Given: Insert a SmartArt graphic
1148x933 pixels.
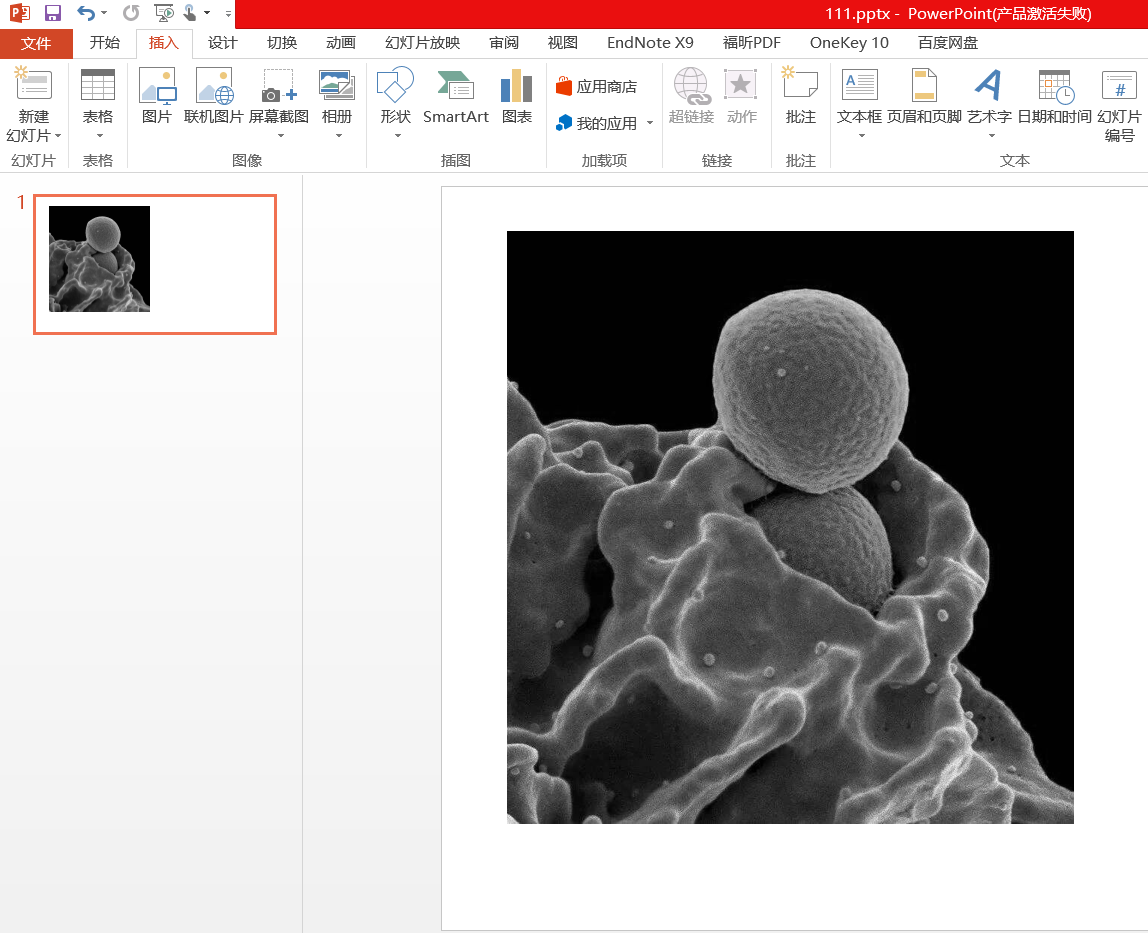Looking at the screenshot, I should [455, 95].
